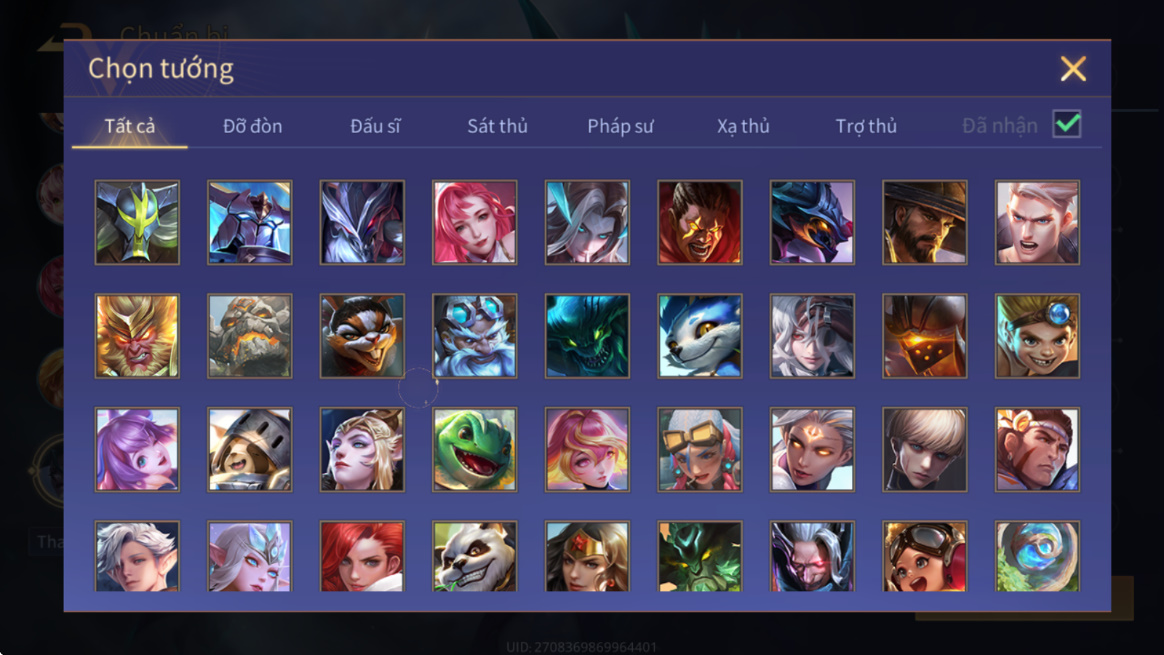The height and width of the screenshot is (655, 1164).
Task: Select the golden monkey king hero portrait
Action: (x=137, y=336)
